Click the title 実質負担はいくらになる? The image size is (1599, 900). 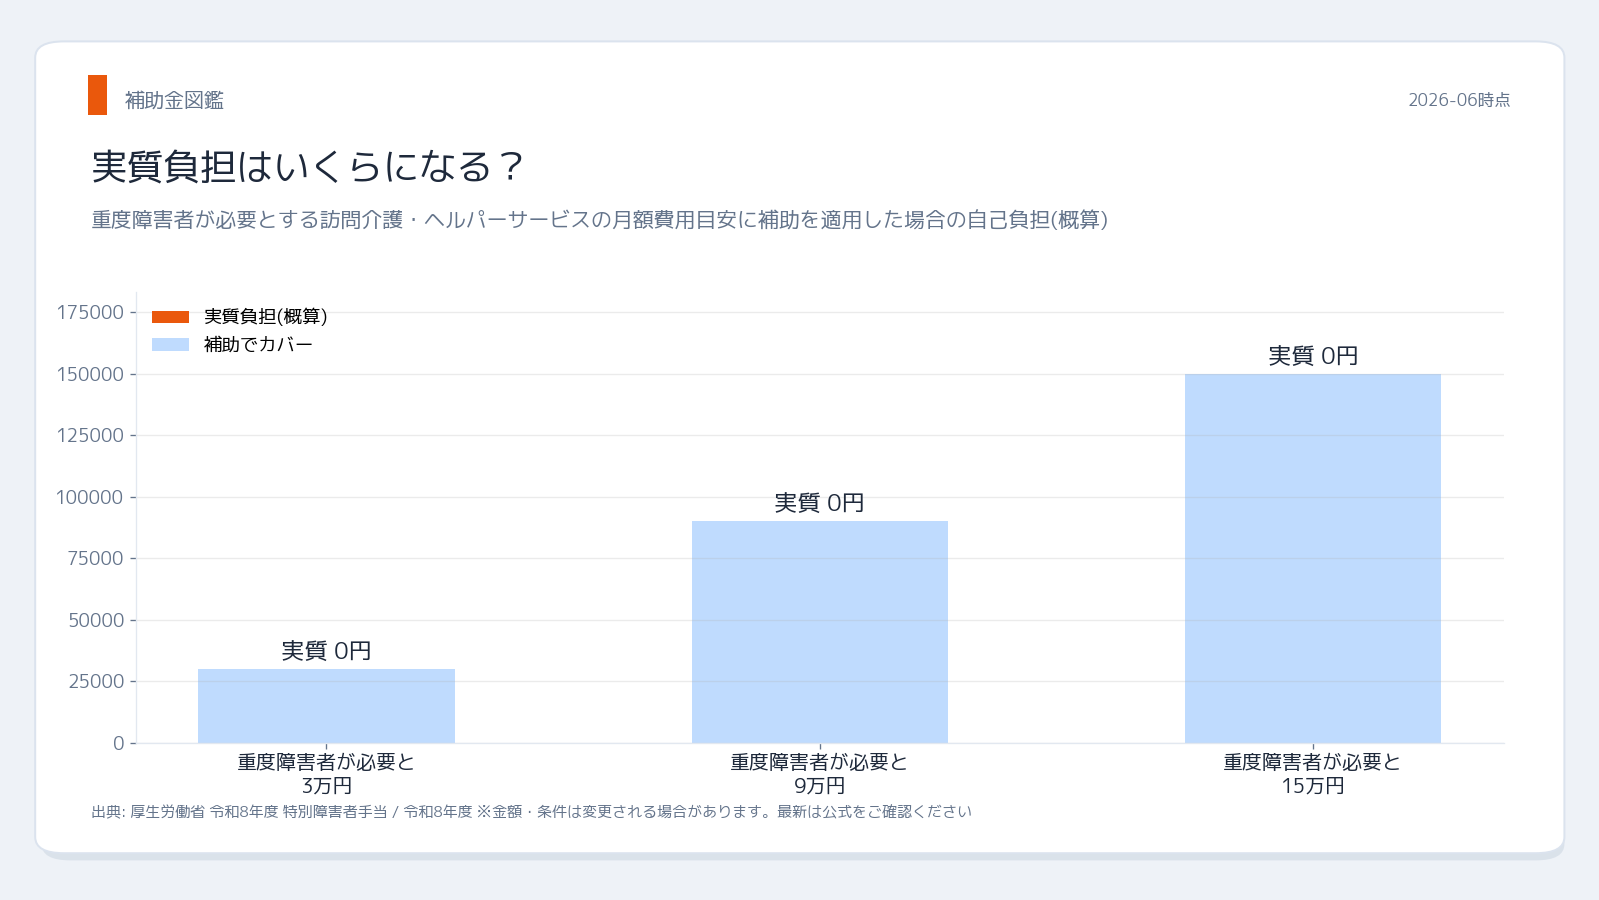(307, 166)
